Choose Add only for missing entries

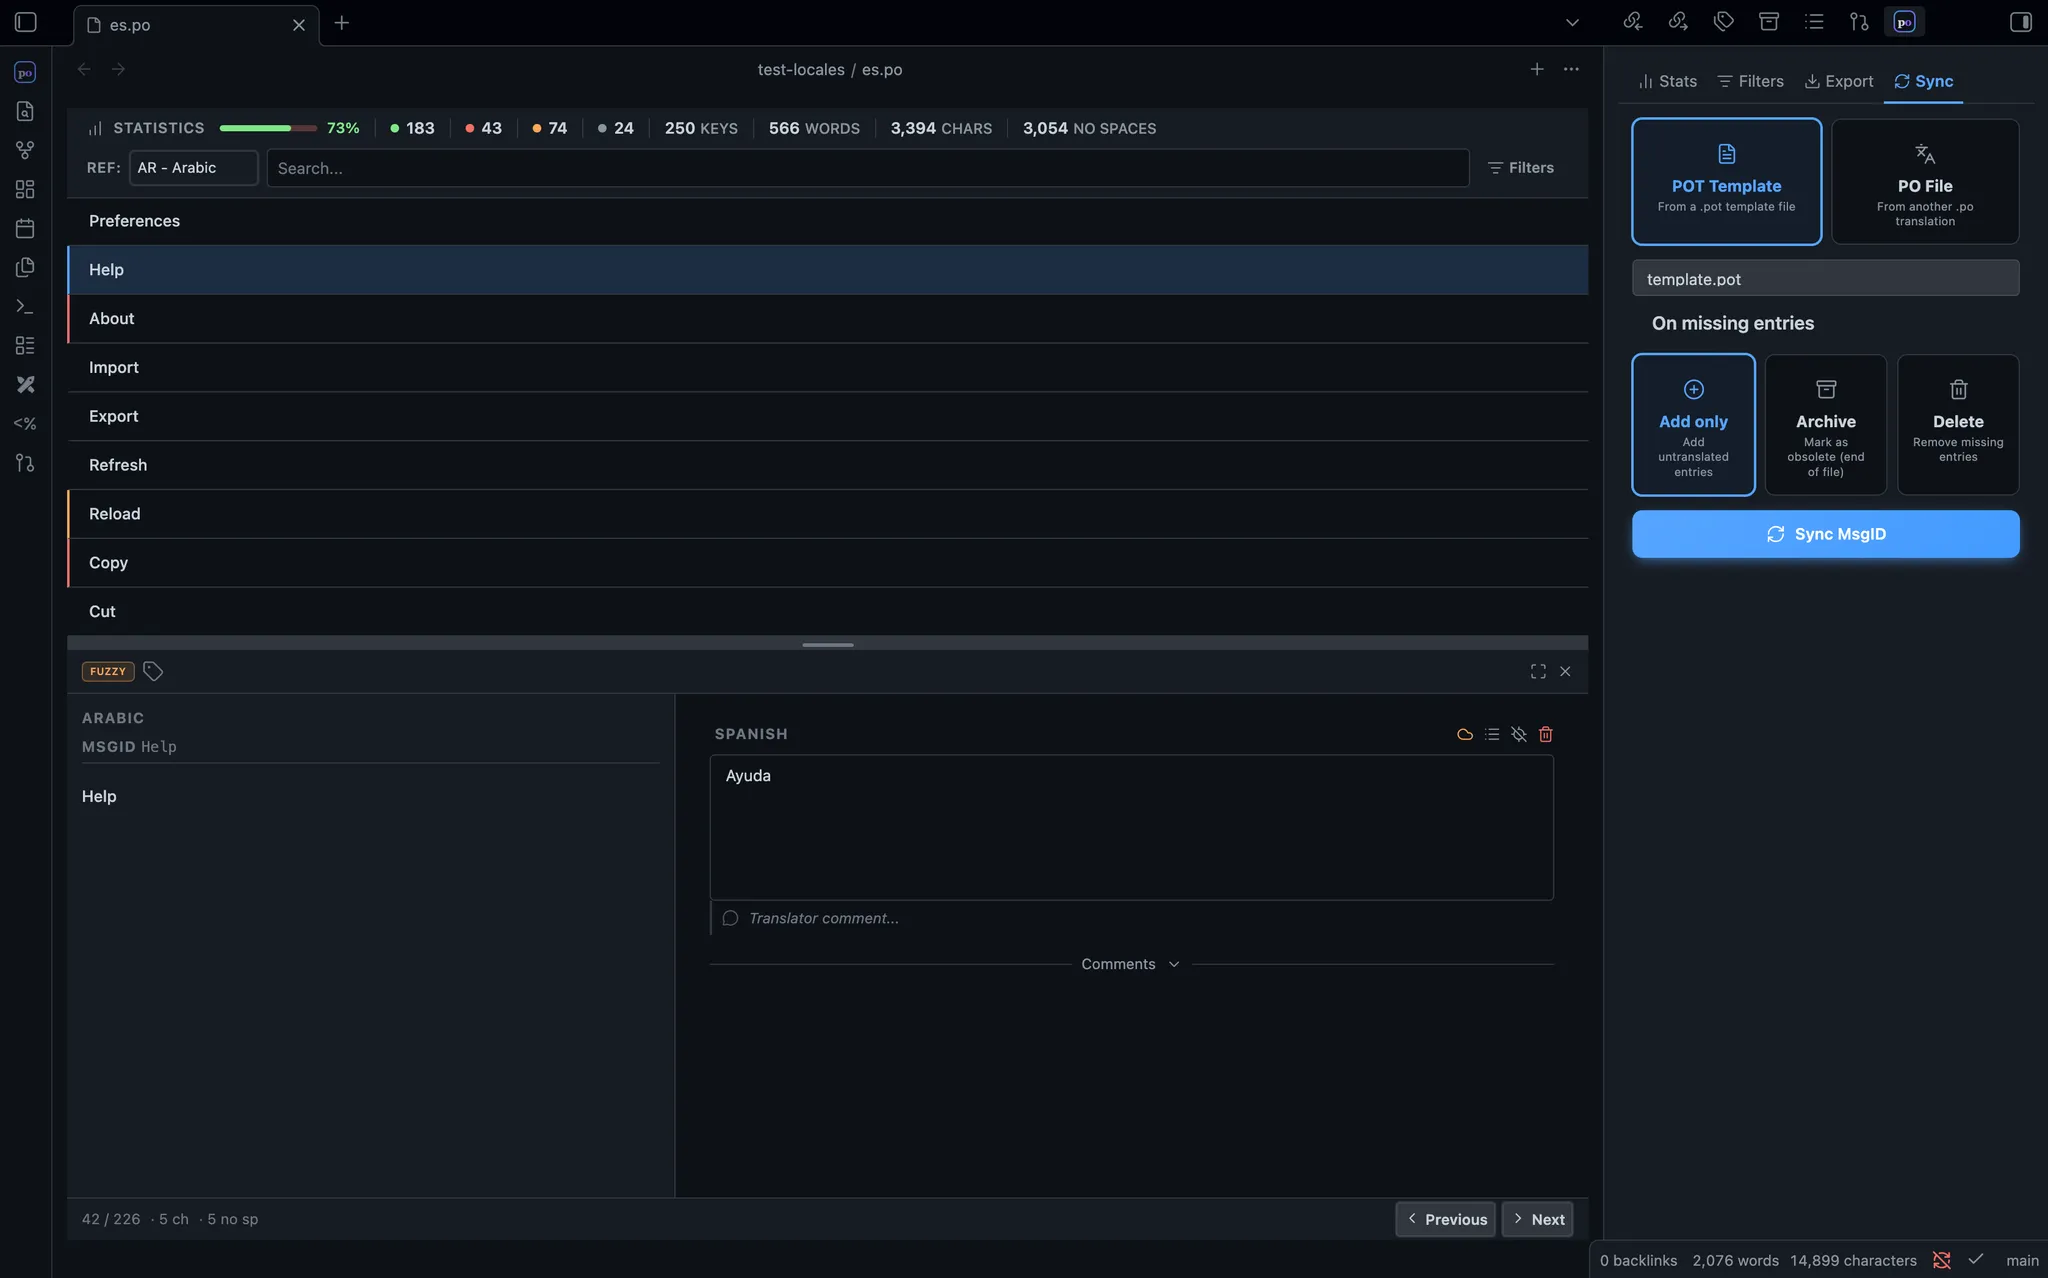click(x=1693, y=424)
